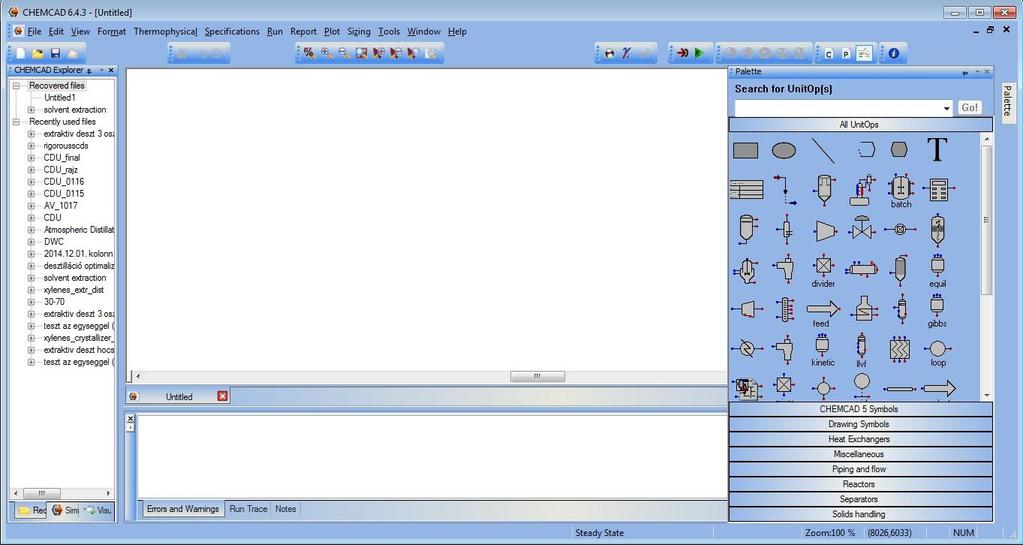The height and width of the screenshot is (545, 1023).
Task: Collapse the Recently used files node
Action: click(x=16, y=121)
